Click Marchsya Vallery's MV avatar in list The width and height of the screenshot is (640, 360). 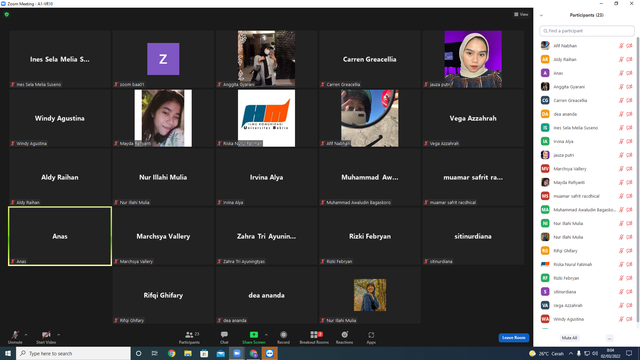[545, 169]
